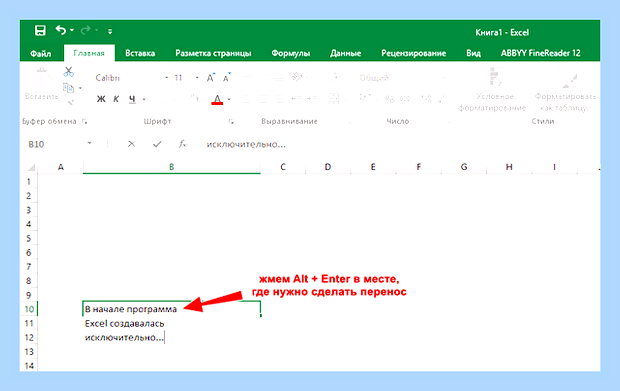Viewport: 620px width, 391px height.
Task: Switch to the Рецензирование tab
Action: coord(414,53)
